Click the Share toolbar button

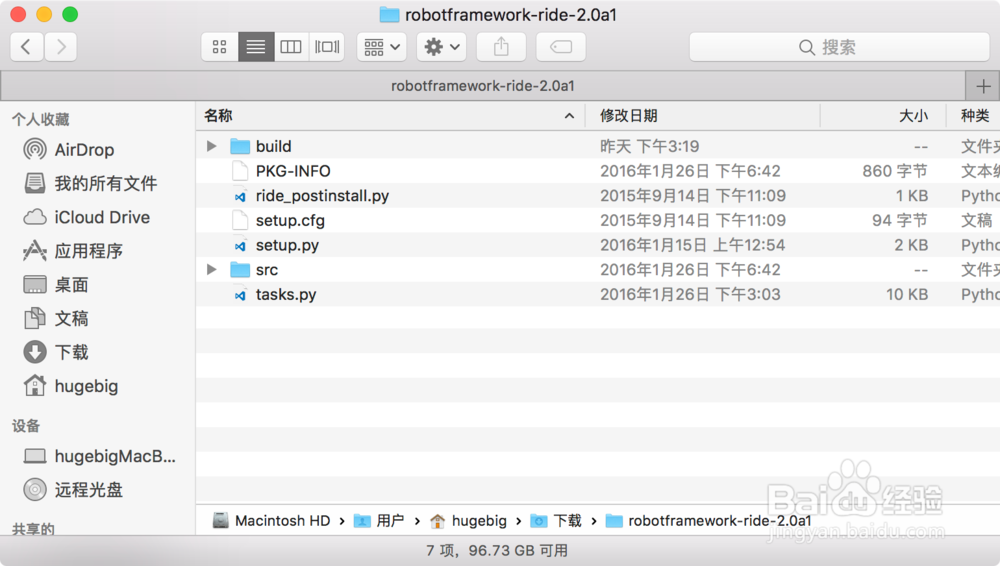coord(501,47)
